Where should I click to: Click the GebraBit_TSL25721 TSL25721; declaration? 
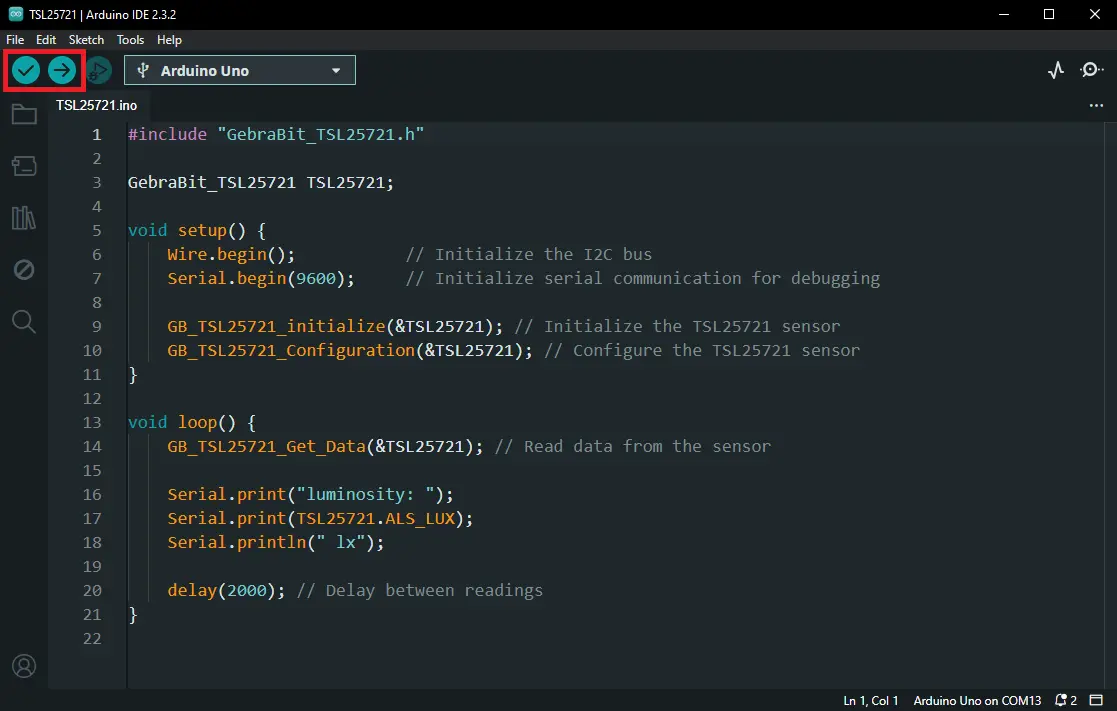[x=261, y=182]
